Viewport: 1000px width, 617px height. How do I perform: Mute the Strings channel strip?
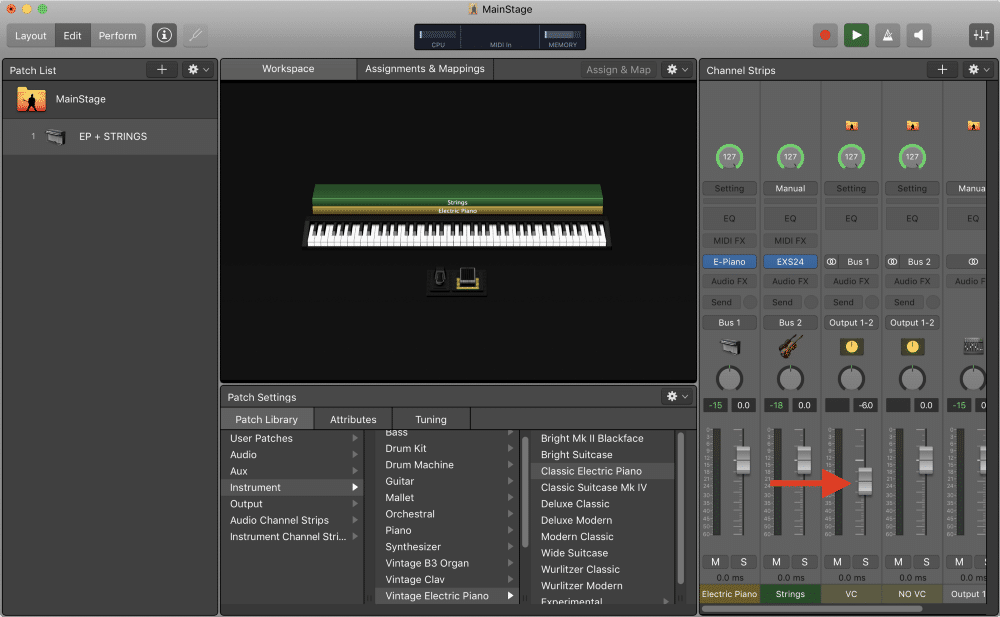coord(776,561)
